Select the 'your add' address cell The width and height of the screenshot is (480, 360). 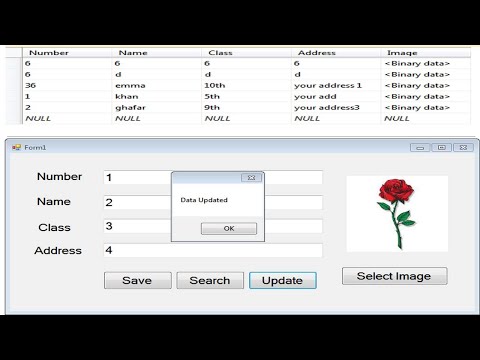336,96
